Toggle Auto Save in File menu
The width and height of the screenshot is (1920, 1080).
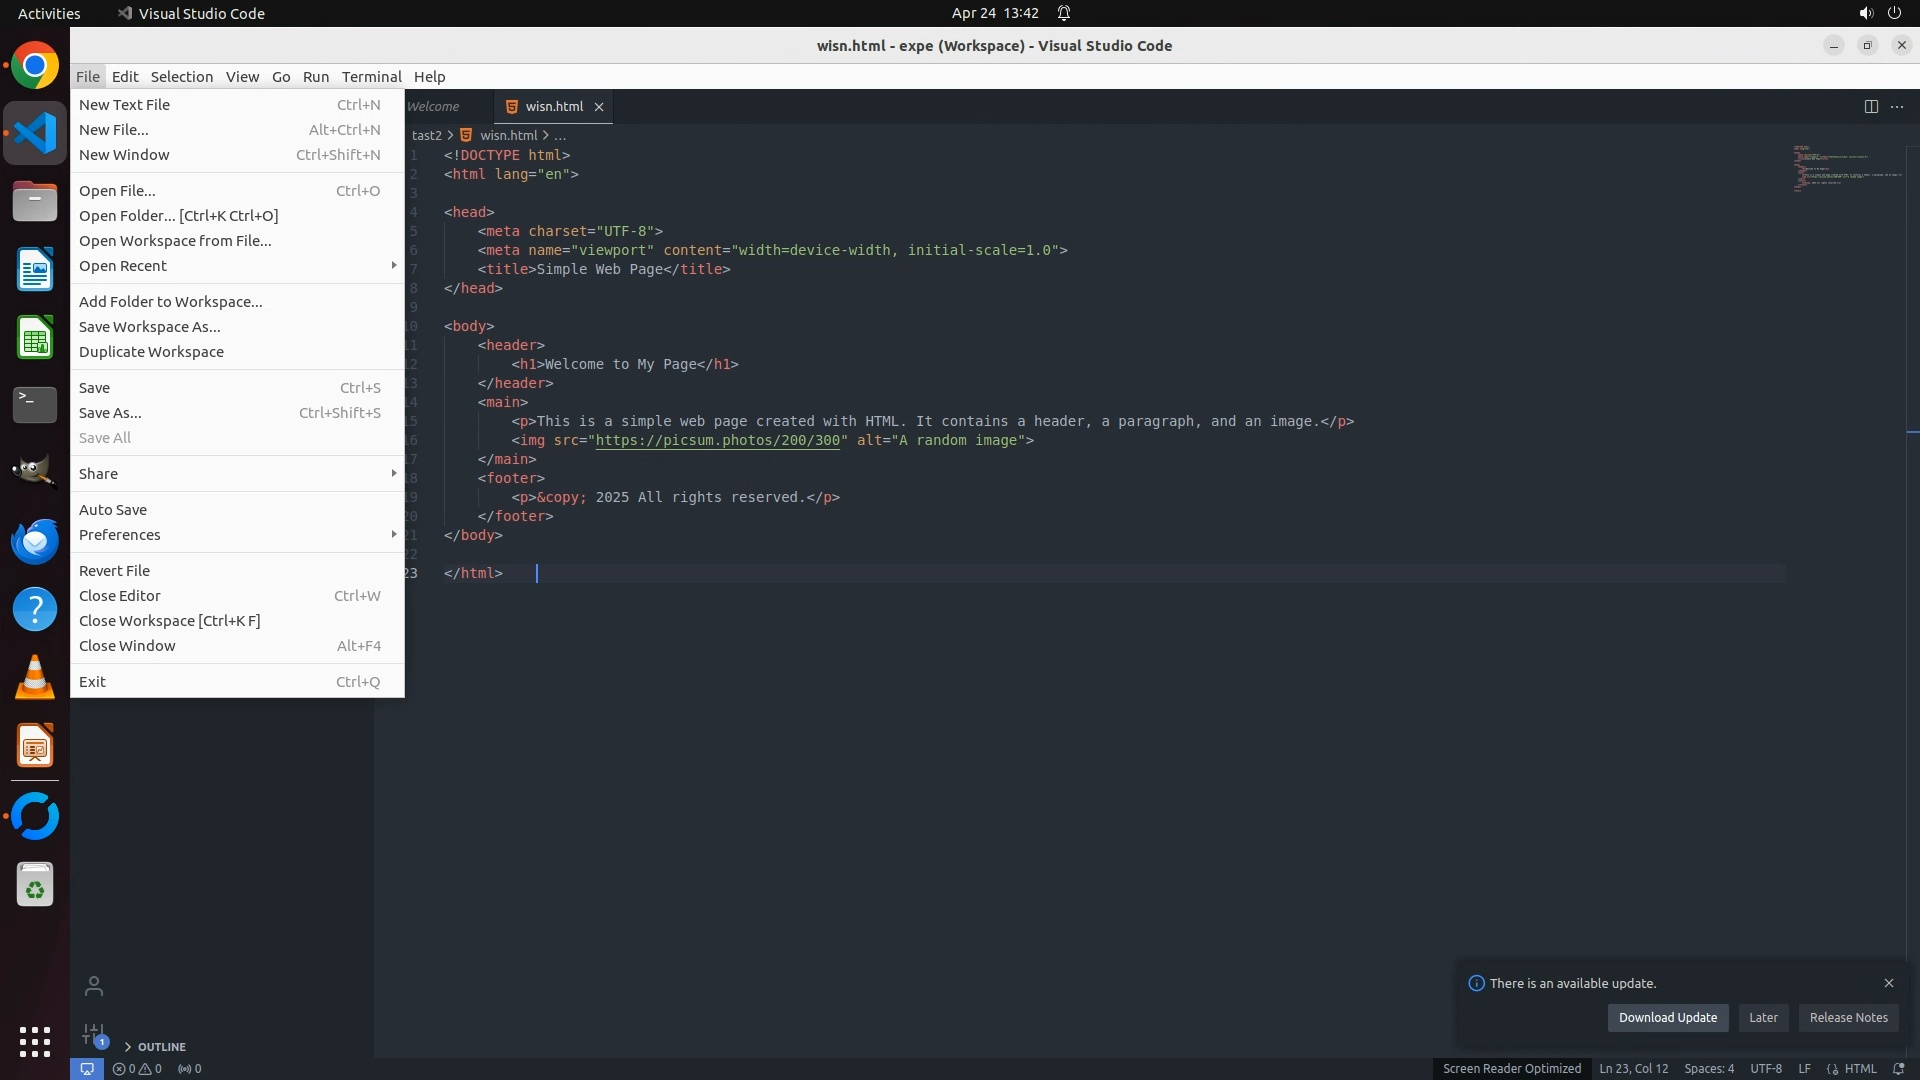point(113,510)
